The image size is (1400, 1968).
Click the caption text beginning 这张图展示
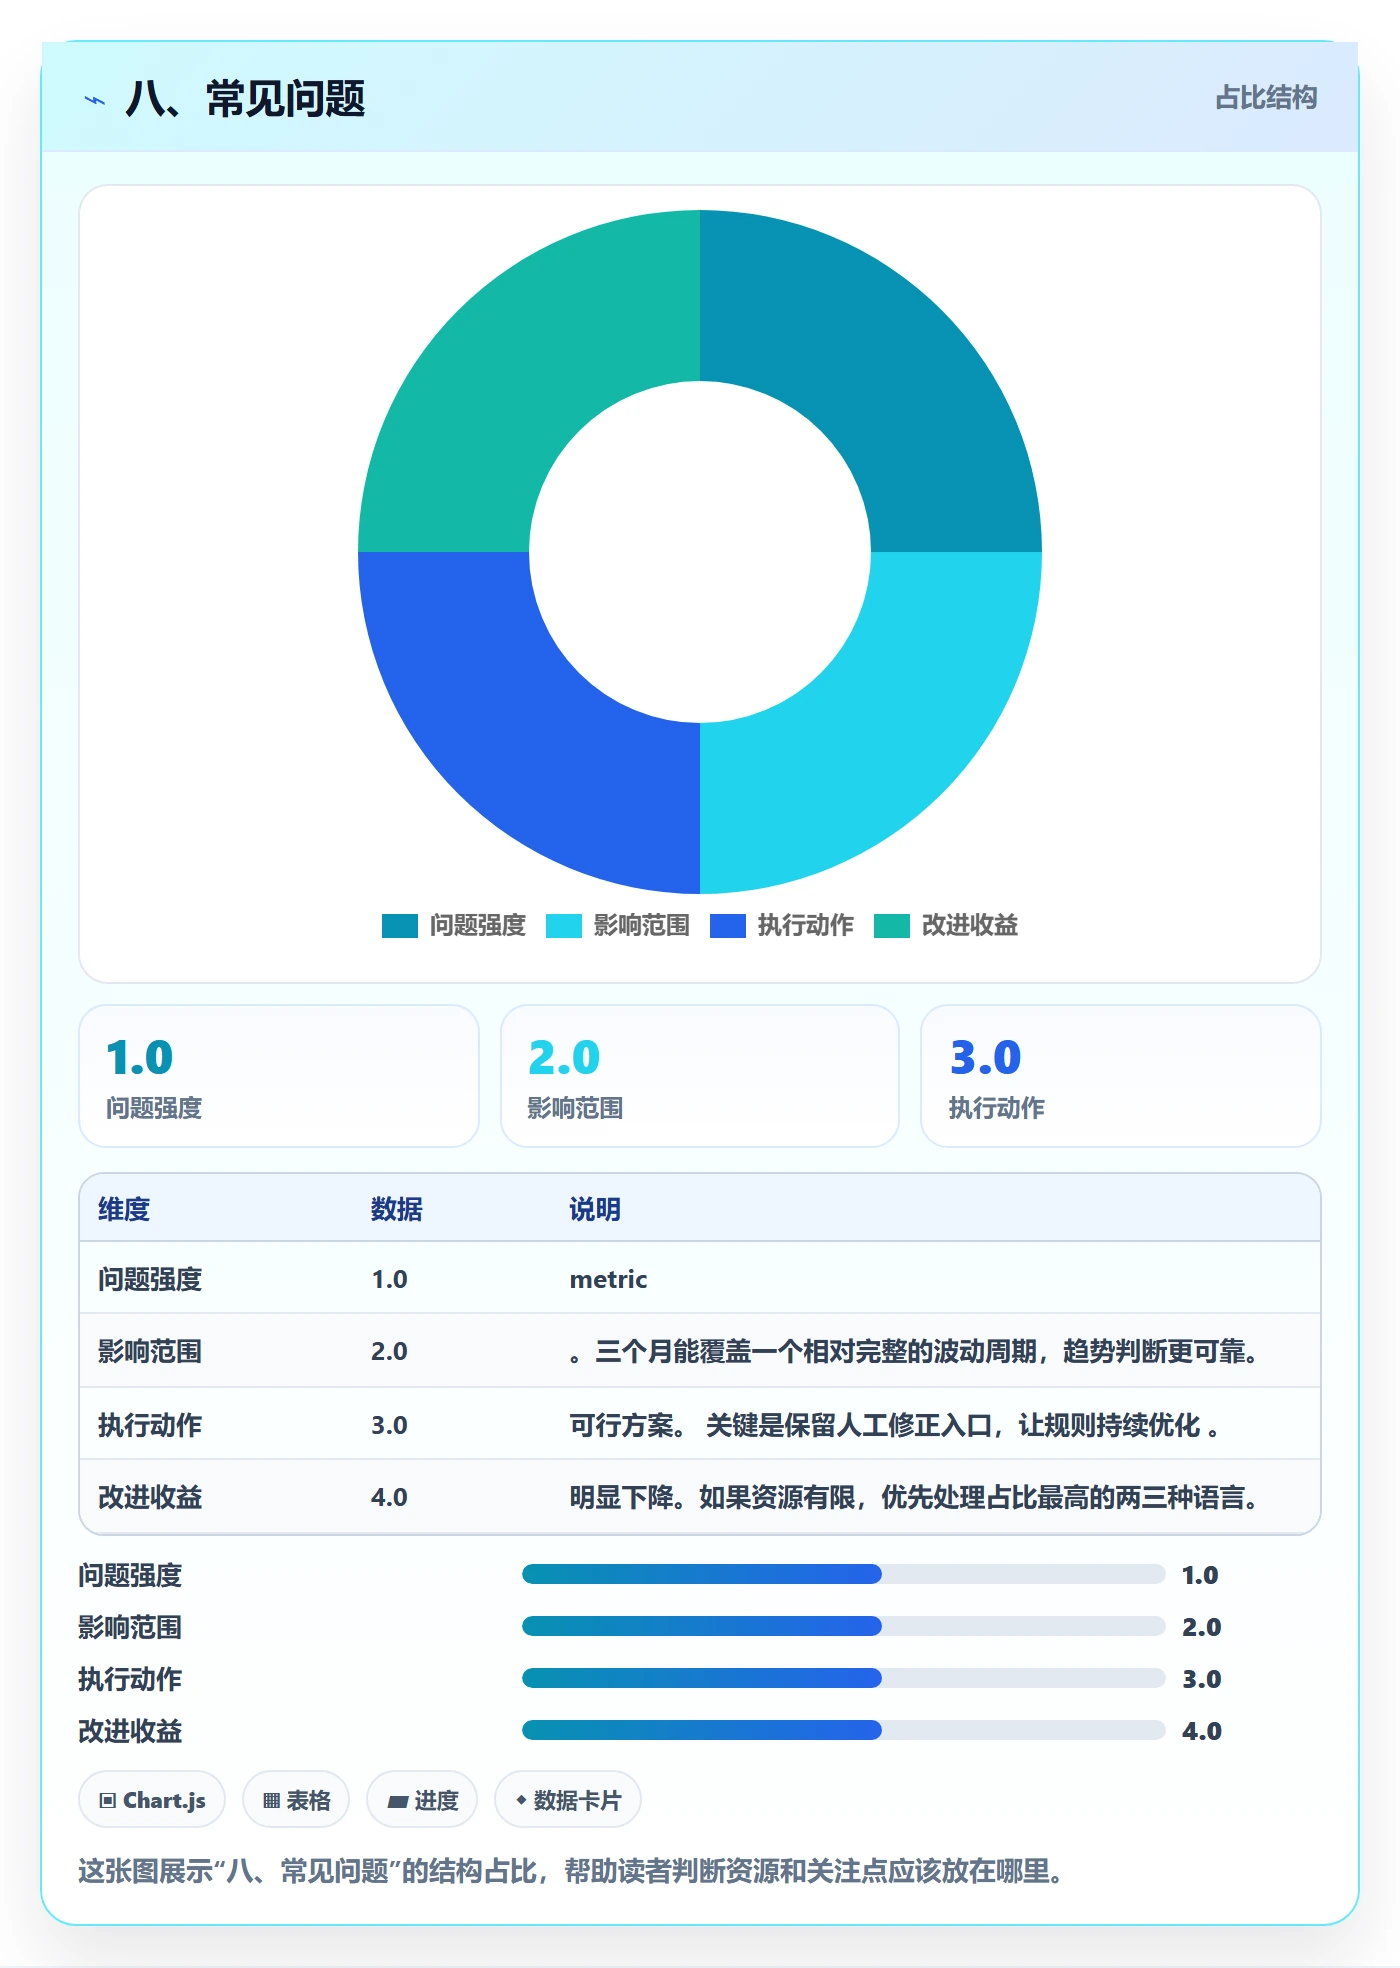click(571, 1871)
